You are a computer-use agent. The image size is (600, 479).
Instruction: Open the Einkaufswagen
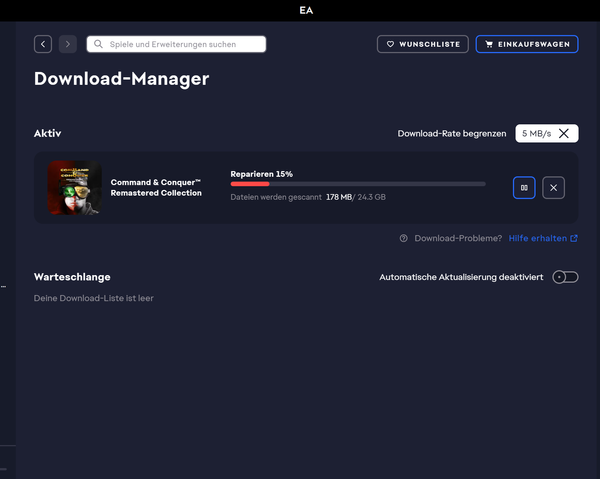[x=527, y=44]
